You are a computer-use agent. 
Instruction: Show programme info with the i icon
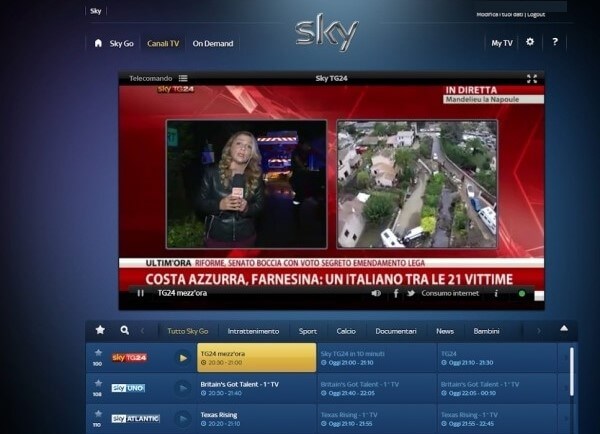(496, 293)
